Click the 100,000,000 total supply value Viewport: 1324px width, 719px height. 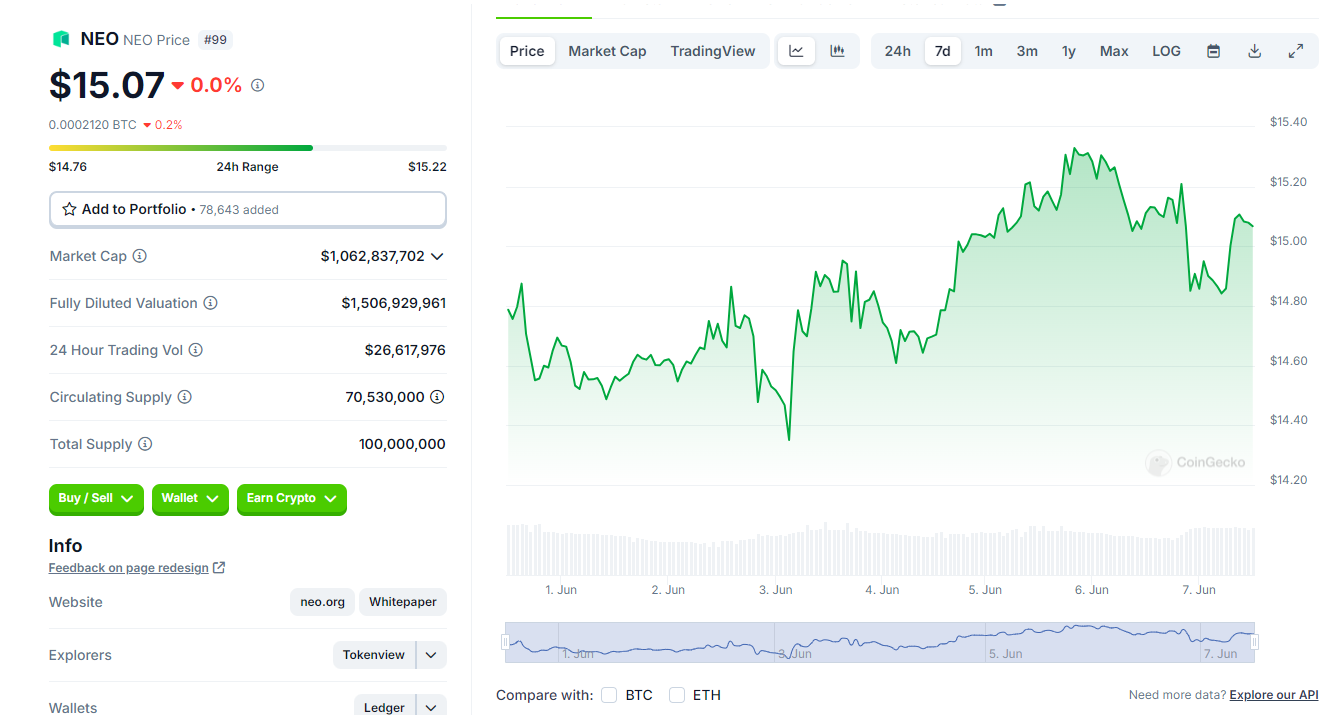click(x=402, y=444)
